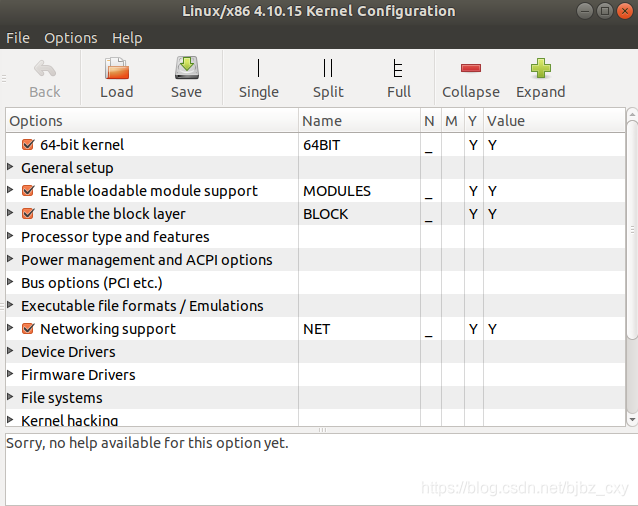Toggle the 64-bit kernel checkbox
This screenshot has height=506, width=638.
coord(28,144)
